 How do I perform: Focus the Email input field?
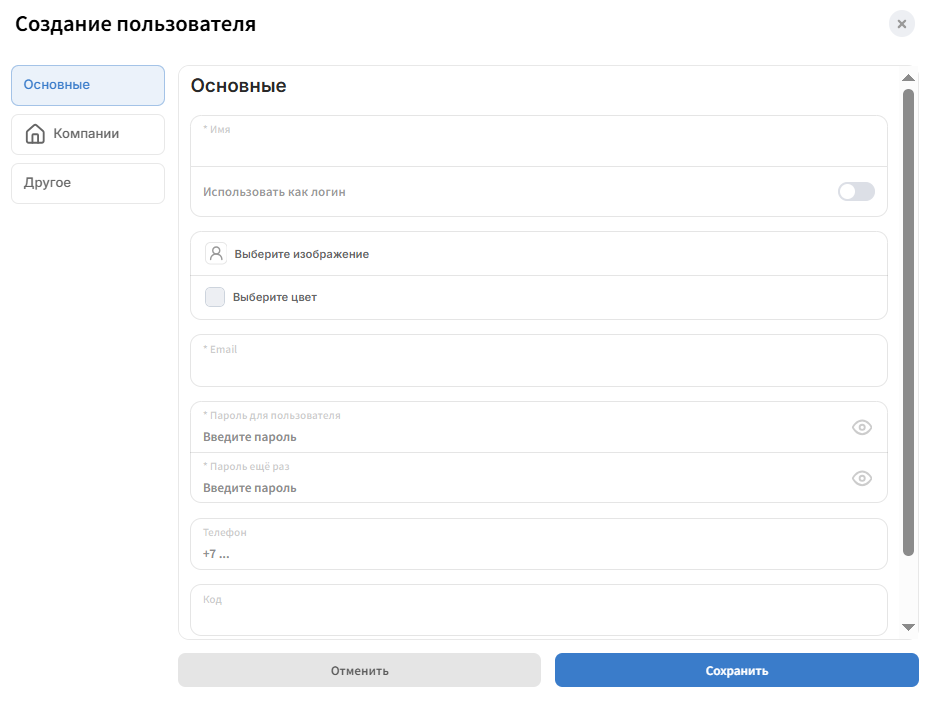[539, 361]
